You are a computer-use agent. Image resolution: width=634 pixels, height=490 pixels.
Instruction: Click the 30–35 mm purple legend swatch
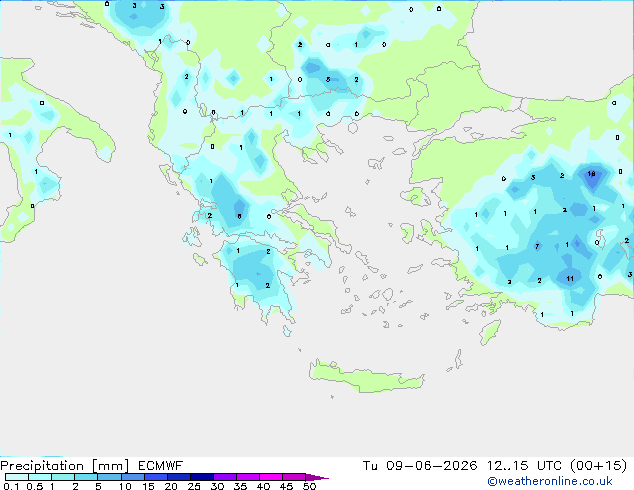click(225, 477)
